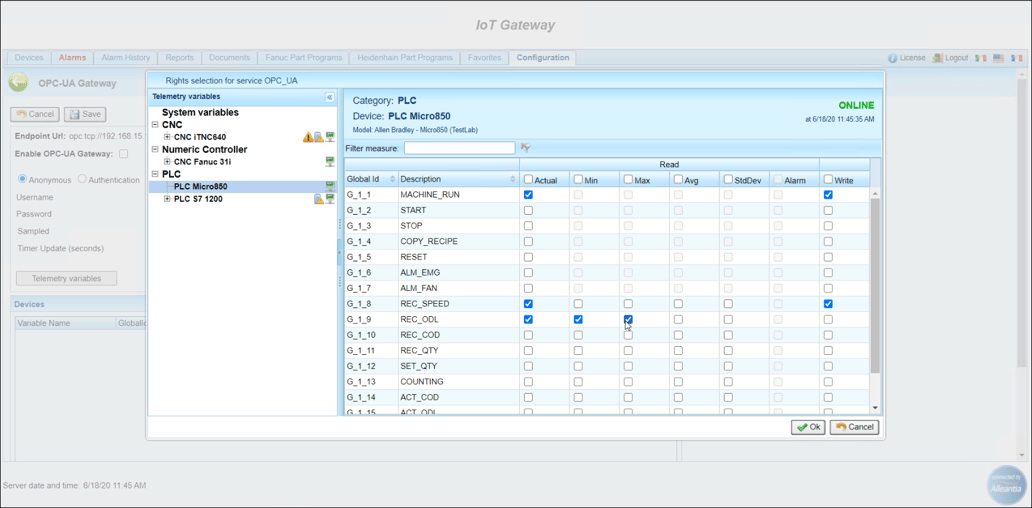Disable Write access for REC_SPEED
Viewport: 1032px width, 508px height.
point(828,304)
